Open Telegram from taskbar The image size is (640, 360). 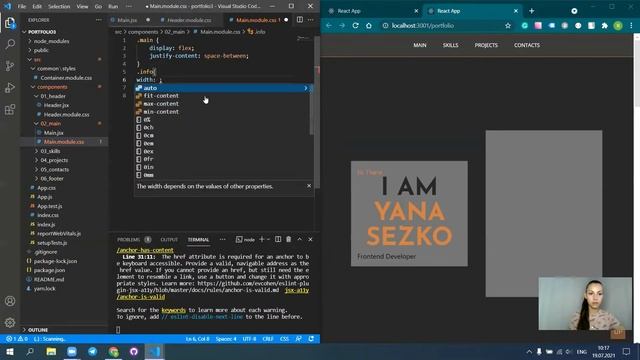click(x=93, y=351)
